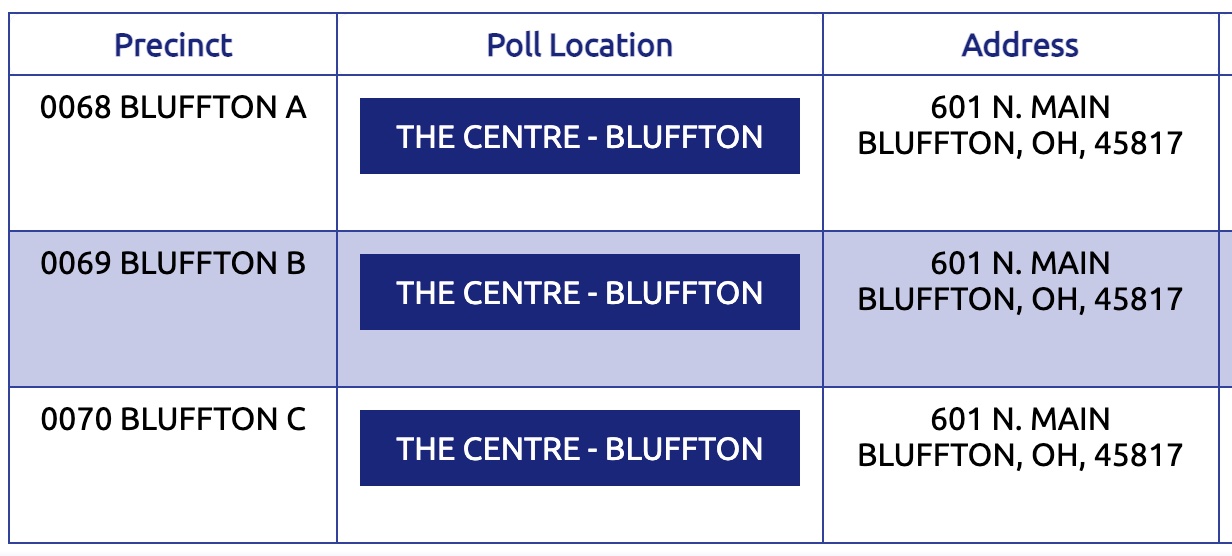1232x556 pixels.
Task: Sort by the Precinct column header
Action: pos(173,45)
